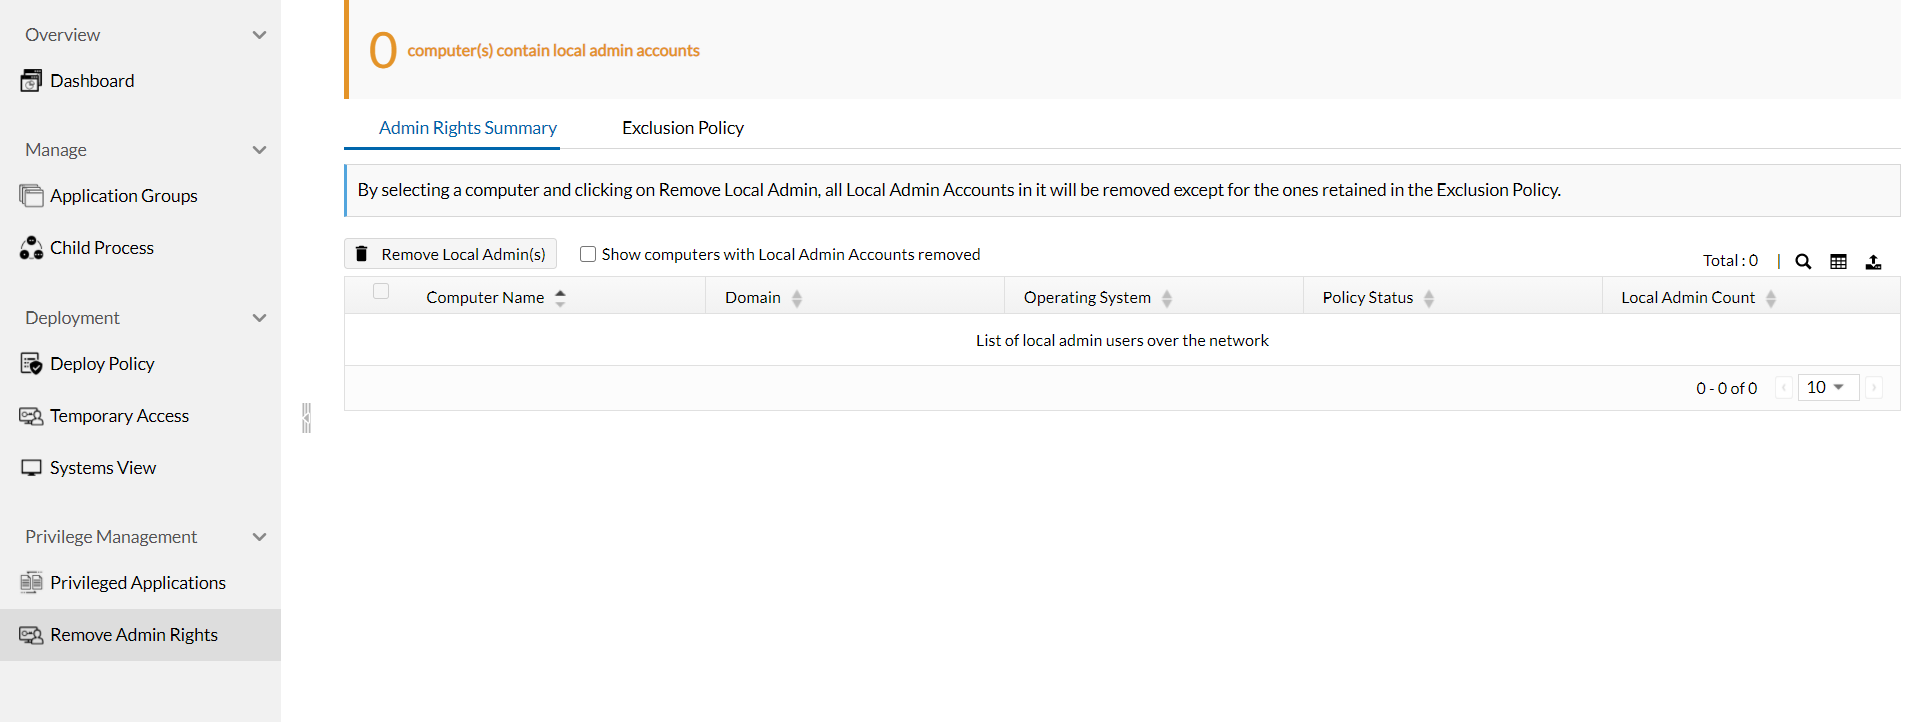1907x722 pixels.
Task: Open the rows-per-page dropdown showing 10
Action: [x=1827, y=387]
